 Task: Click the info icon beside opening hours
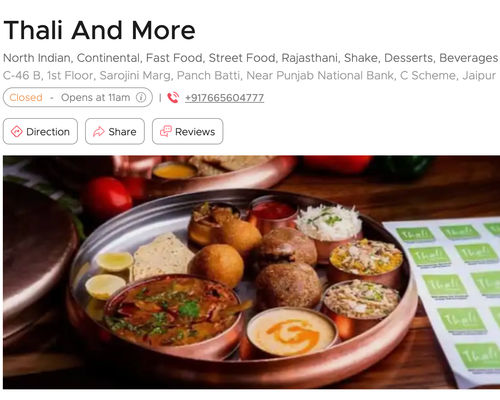tap(141, 97)
